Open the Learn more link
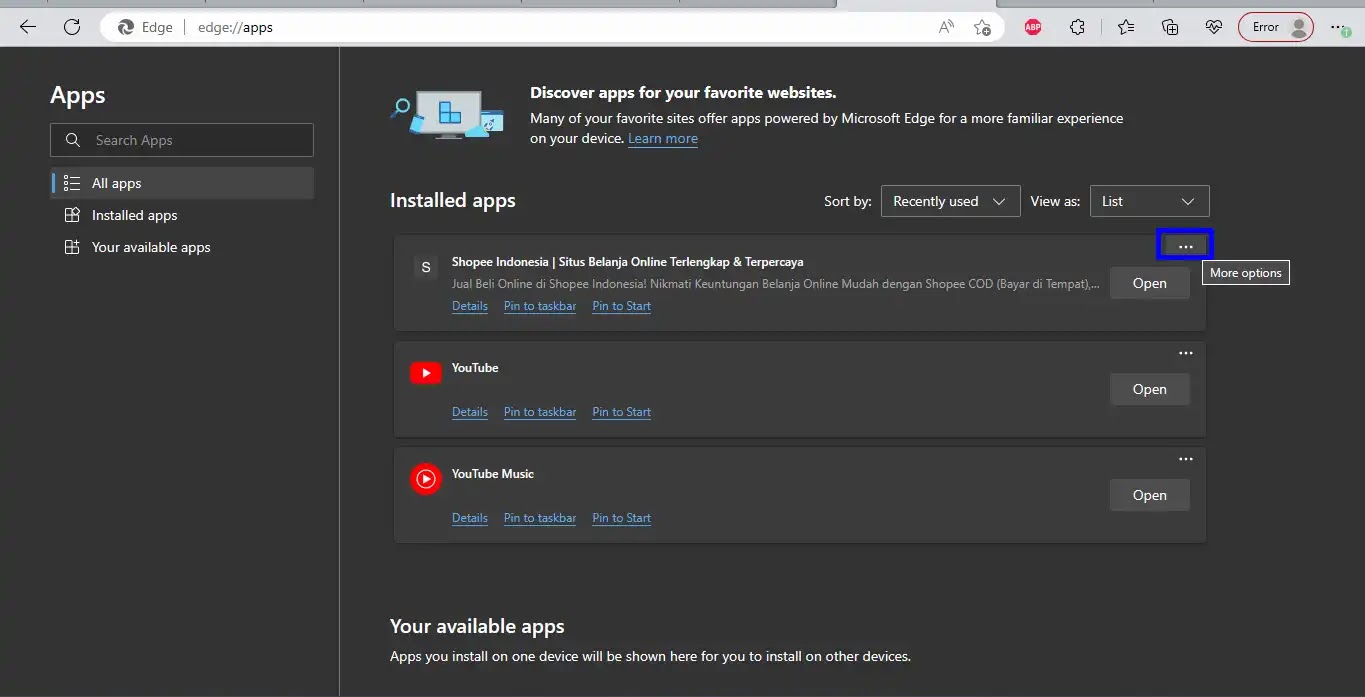 pos(663,139)
